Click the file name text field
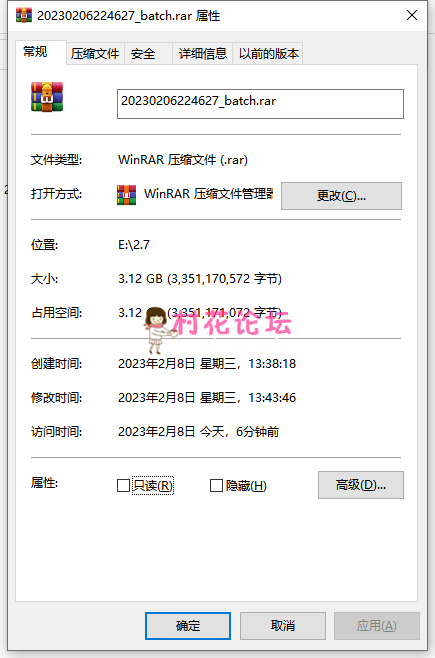The width and height of the screenshot is (435, 658). tap(260, 104)
